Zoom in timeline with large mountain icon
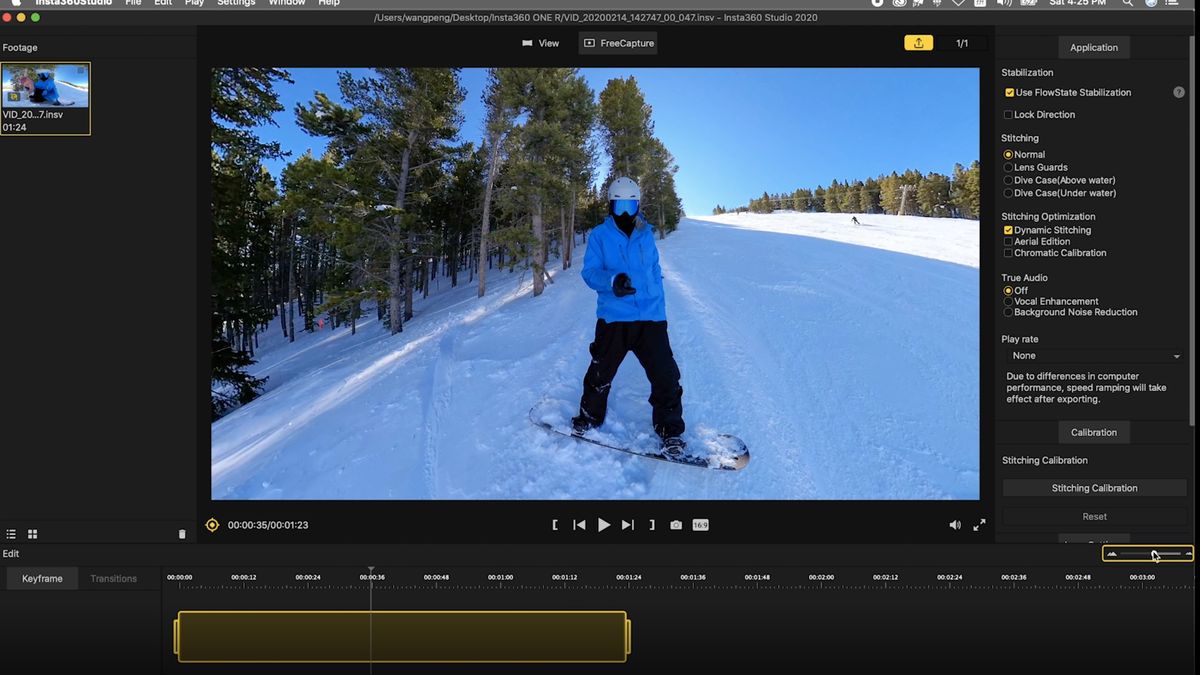The height and width of the screenshot is (675, 1200). [x=1188, y=553]
